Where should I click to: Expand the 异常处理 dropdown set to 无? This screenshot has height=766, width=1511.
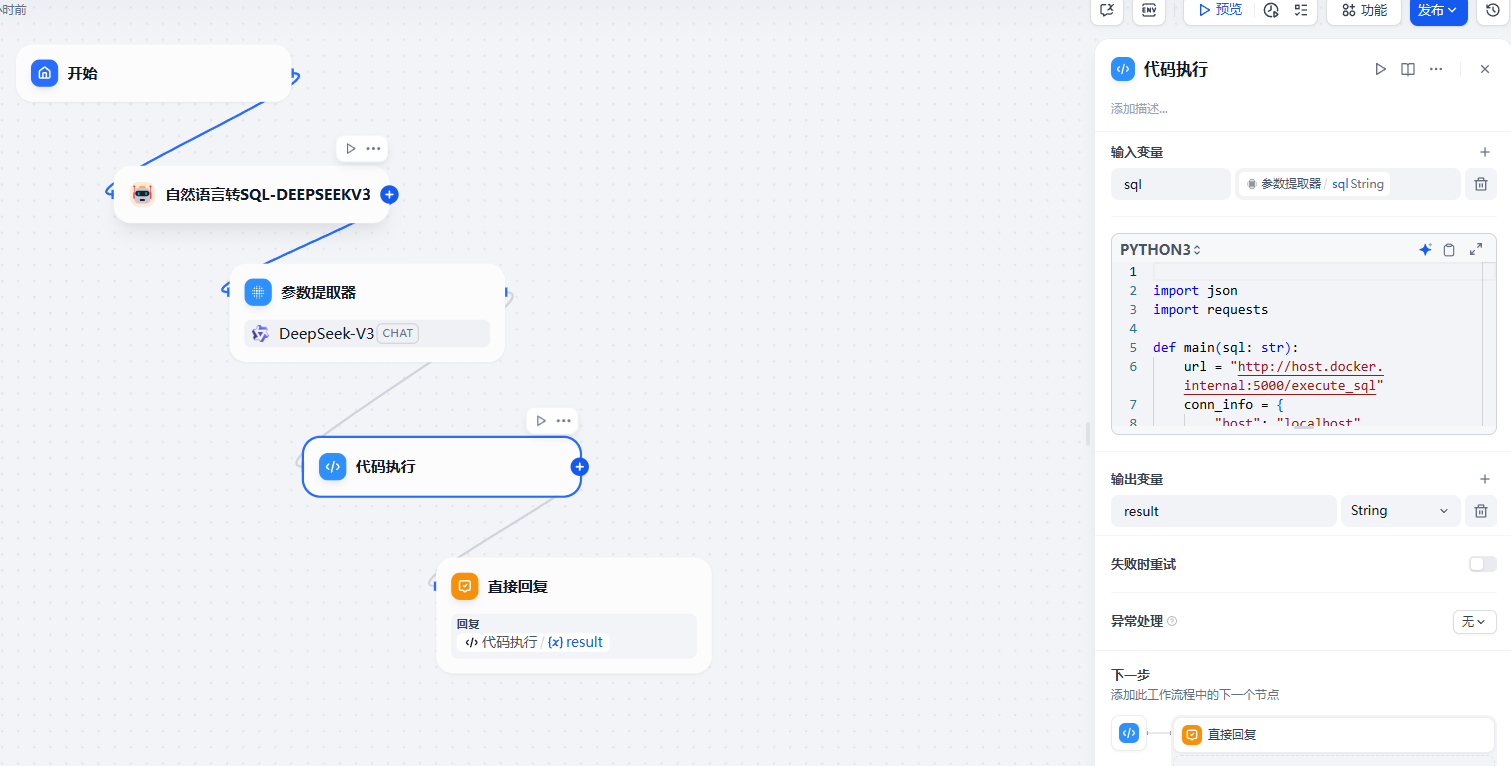pos(1474,622)
